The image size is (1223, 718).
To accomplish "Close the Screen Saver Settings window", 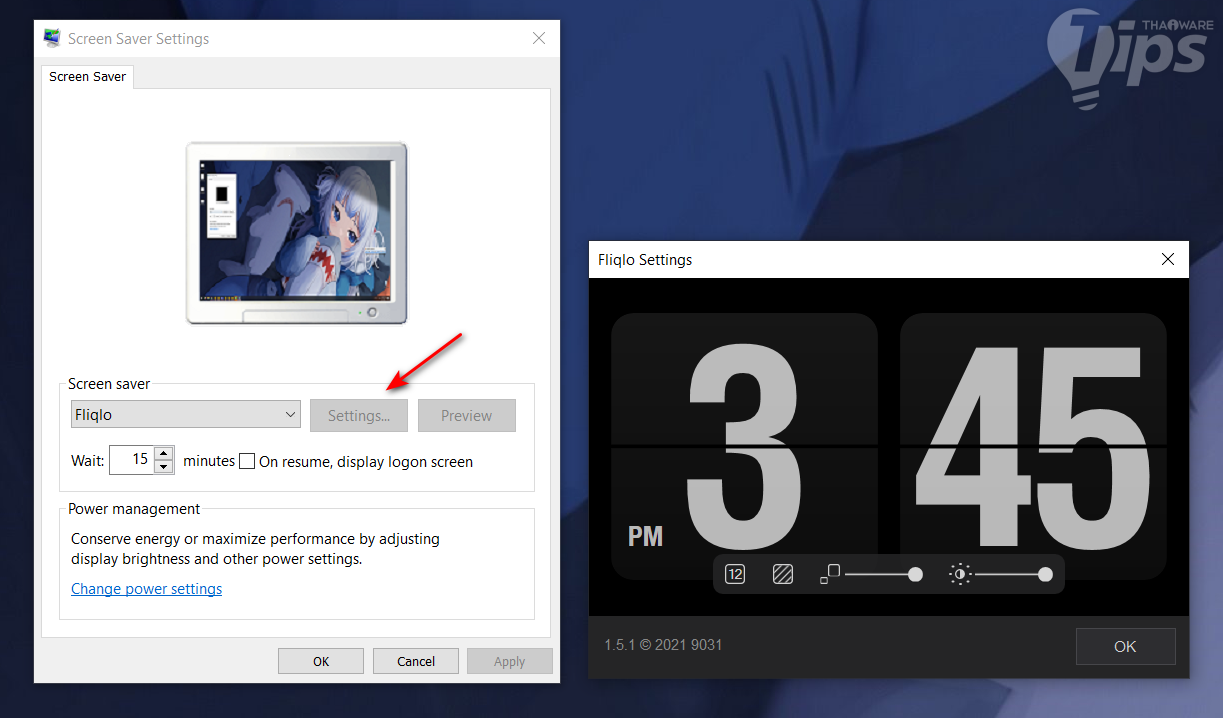I will (x=539, y=38).
